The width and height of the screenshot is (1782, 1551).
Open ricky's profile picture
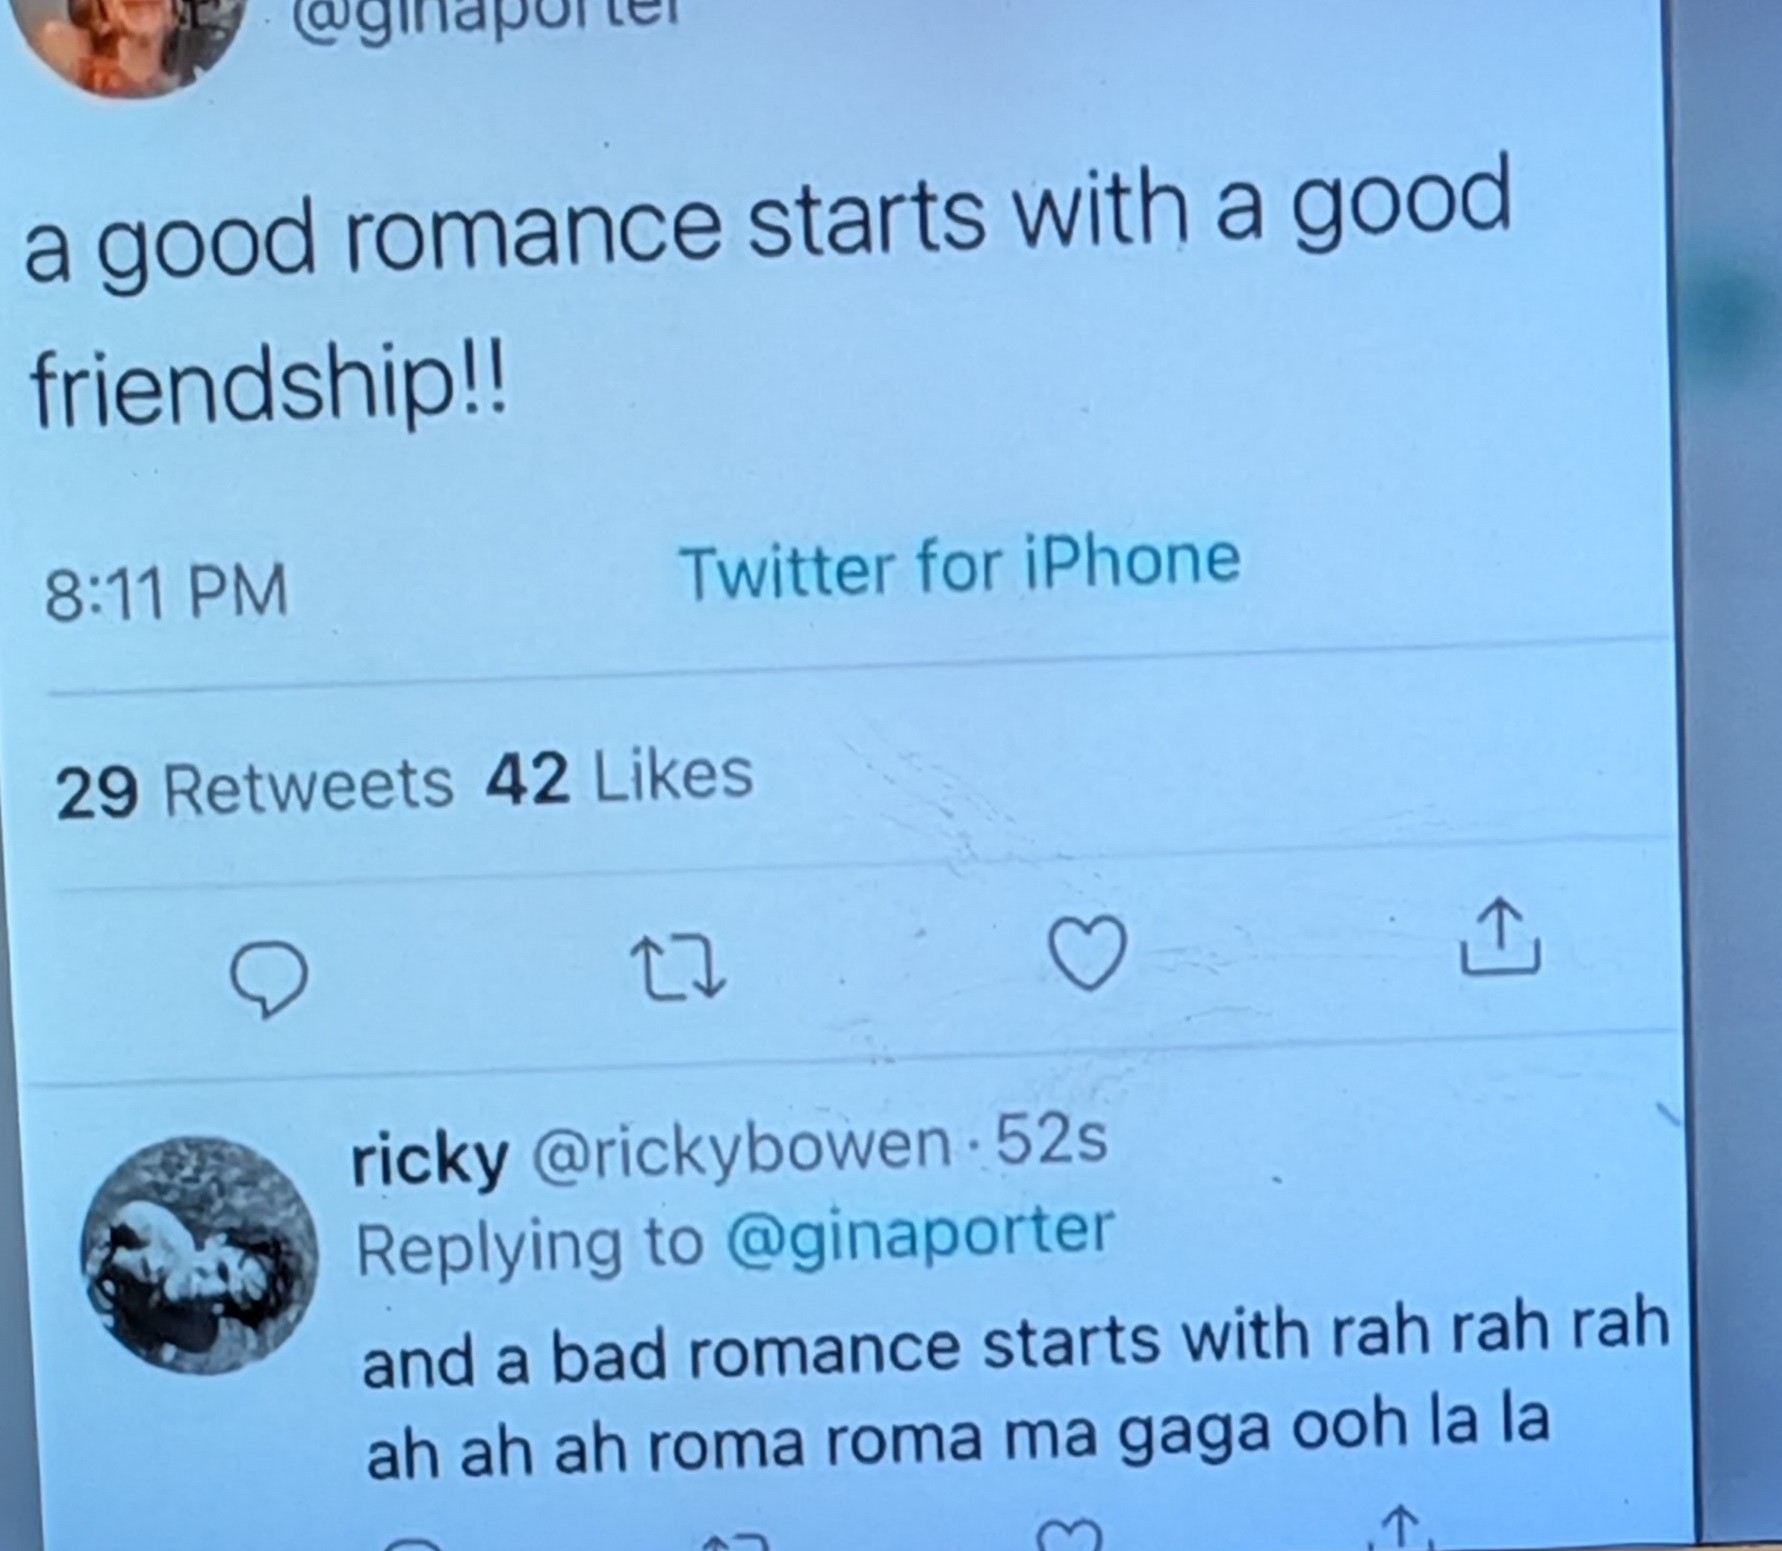point(199,1254)
